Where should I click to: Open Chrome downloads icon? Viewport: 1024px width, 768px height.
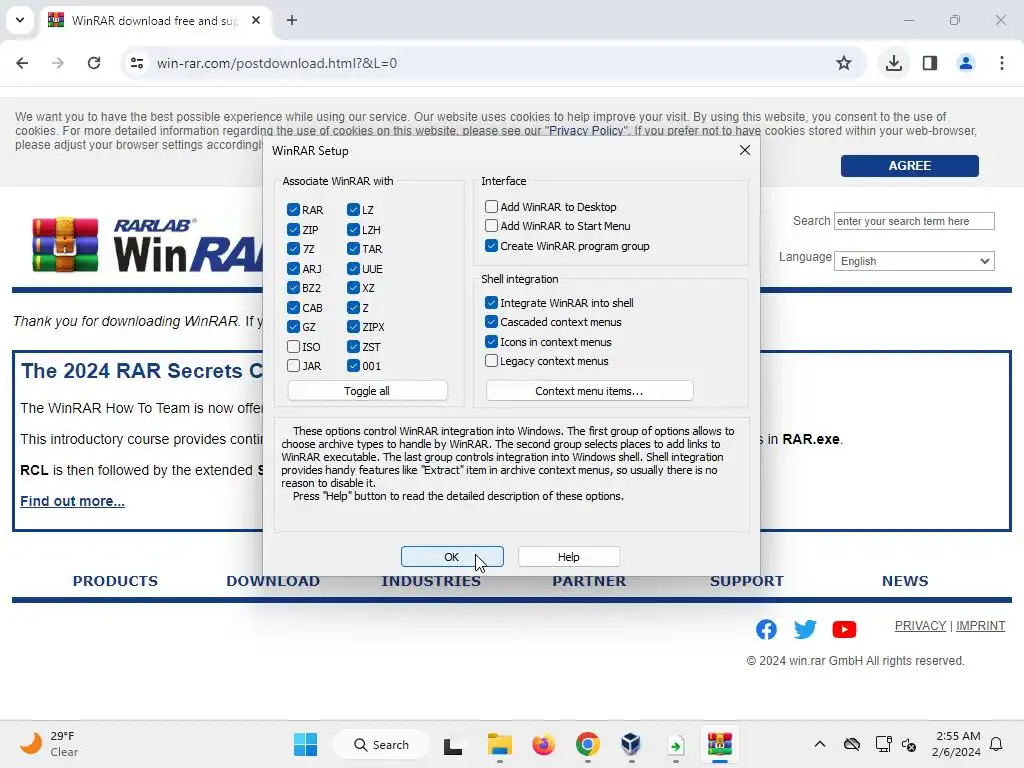894,63
